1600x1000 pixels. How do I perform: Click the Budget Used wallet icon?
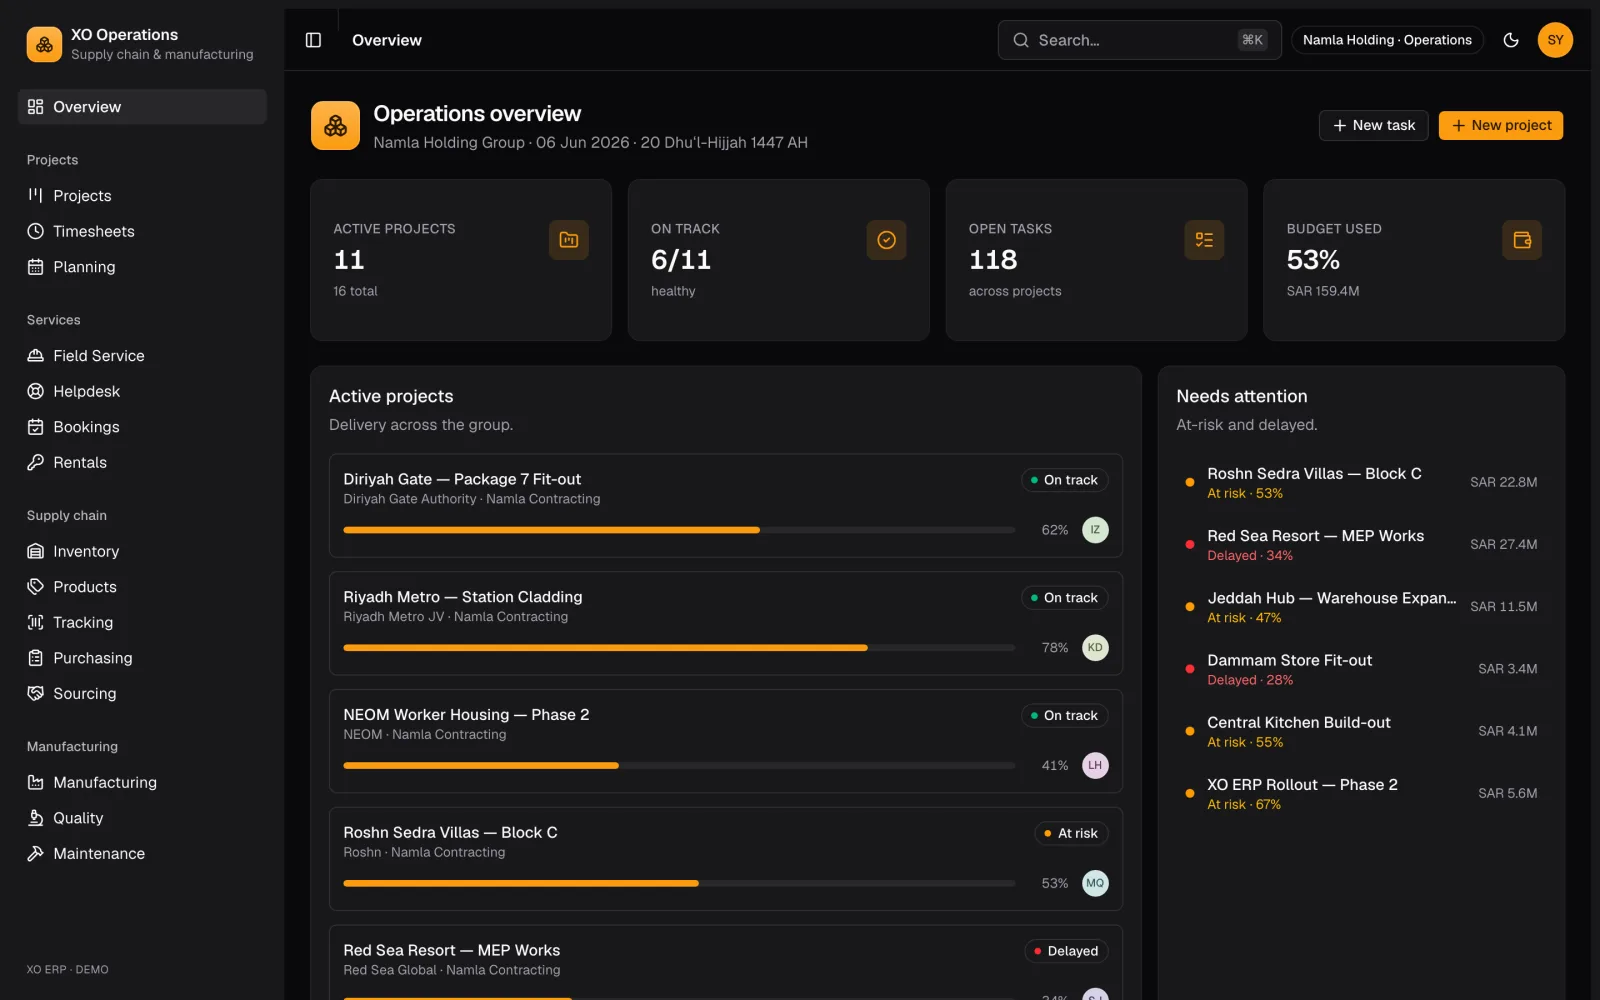[x=1522, y=240]
